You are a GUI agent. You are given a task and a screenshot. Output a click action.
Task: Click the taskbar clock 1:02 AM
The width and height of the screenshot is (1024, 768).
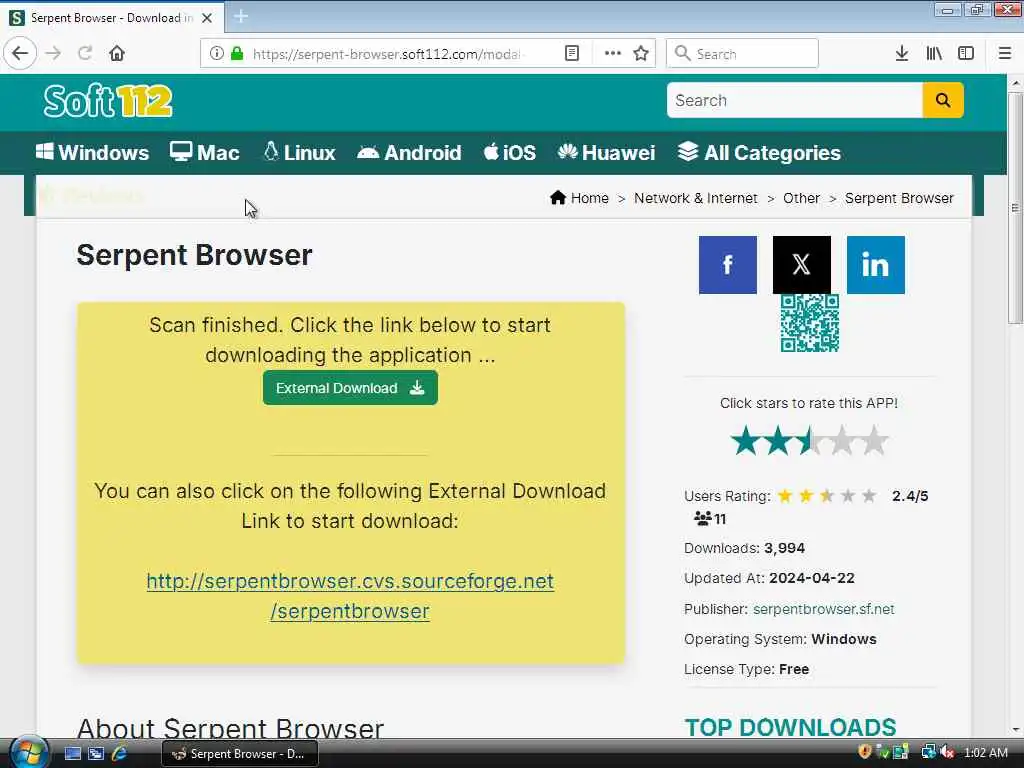pos(985,753)
